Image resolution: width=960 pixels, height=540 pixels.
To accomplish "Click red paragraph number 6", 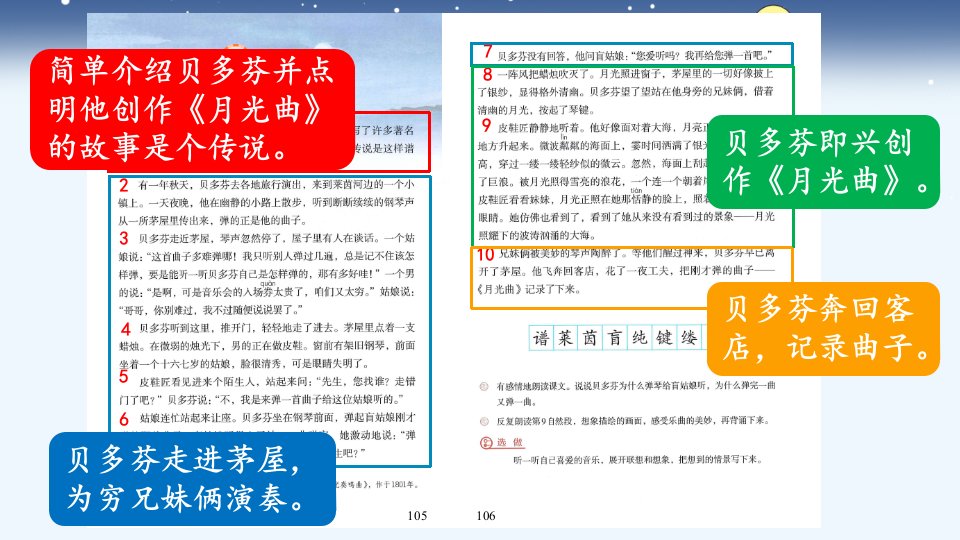I will tap(124, 419).
